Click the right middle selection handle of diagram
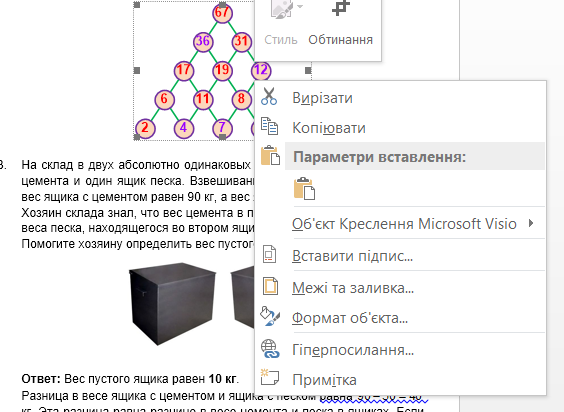This screenshot has height=412, width=564. click(308, 71)
